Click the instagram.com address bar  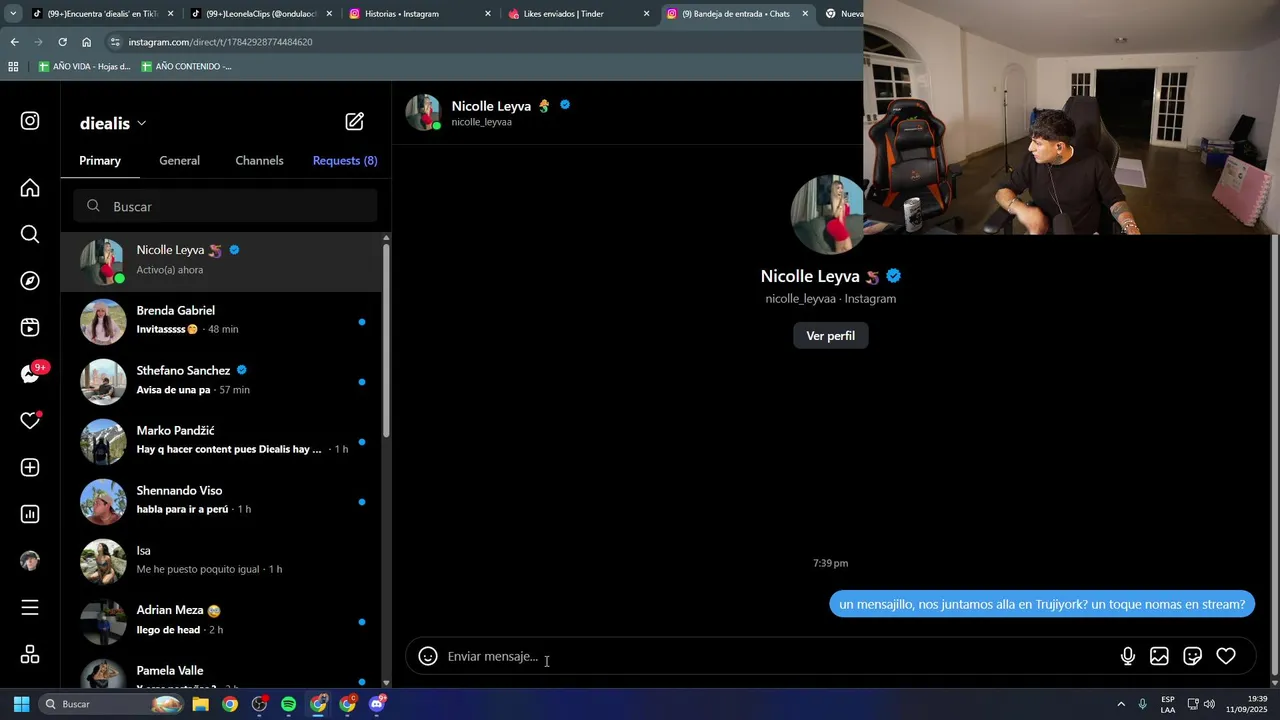coord(480,42)
